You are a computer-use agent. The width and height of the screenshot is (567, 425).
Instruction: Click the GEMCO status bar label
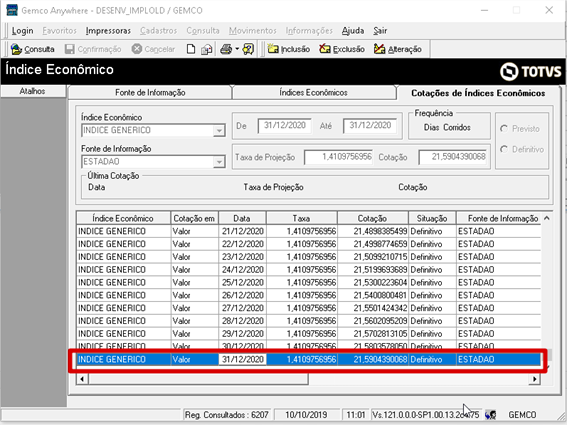click(522, 415)
